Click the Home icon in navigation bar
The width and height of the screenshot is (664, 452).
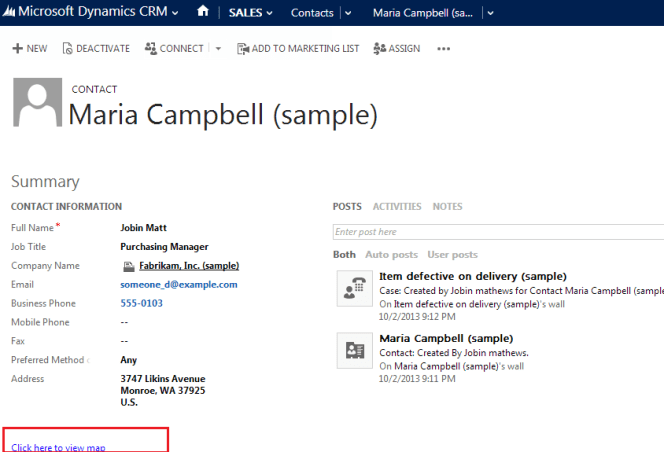pyautogui.click(x=203, y=11)
